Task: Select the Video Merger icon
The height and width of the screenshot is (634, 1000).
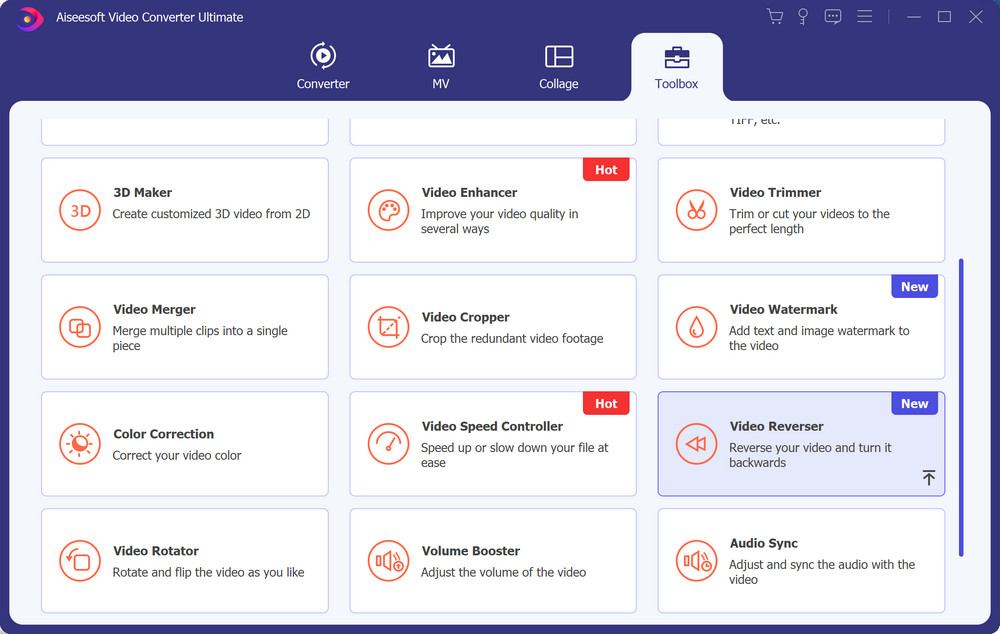Action: tap(80, 327)
